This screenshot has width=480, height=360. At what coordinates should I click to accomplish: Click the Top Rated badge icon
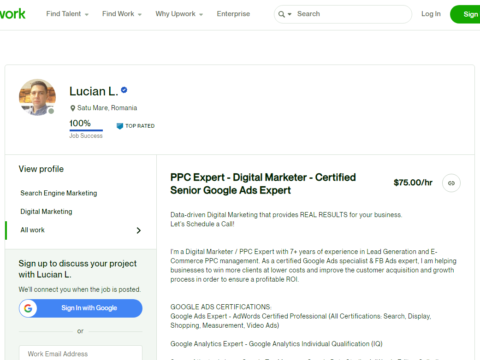tap(120, 126)
